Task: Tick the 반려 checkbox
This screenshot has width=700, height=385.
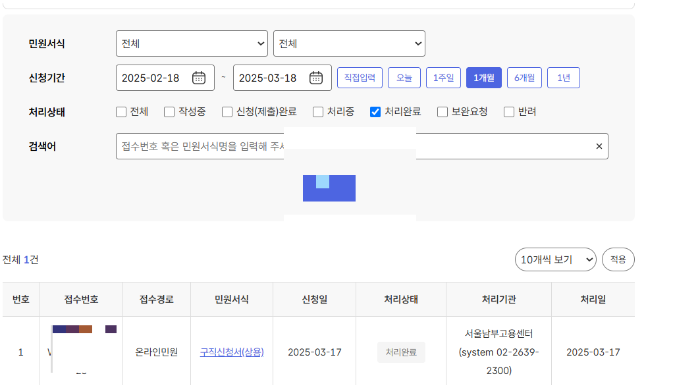Action: 509,112
